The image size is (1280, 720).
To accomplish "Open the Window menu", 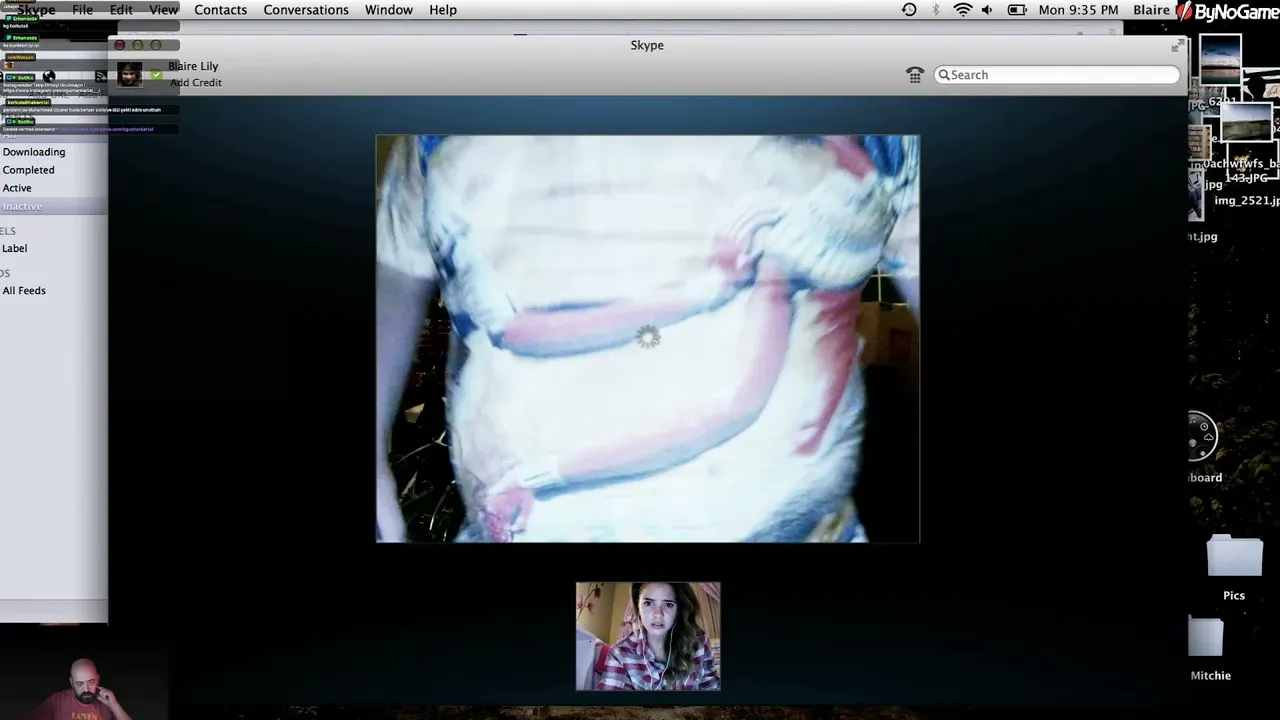I will coord(389,10).
